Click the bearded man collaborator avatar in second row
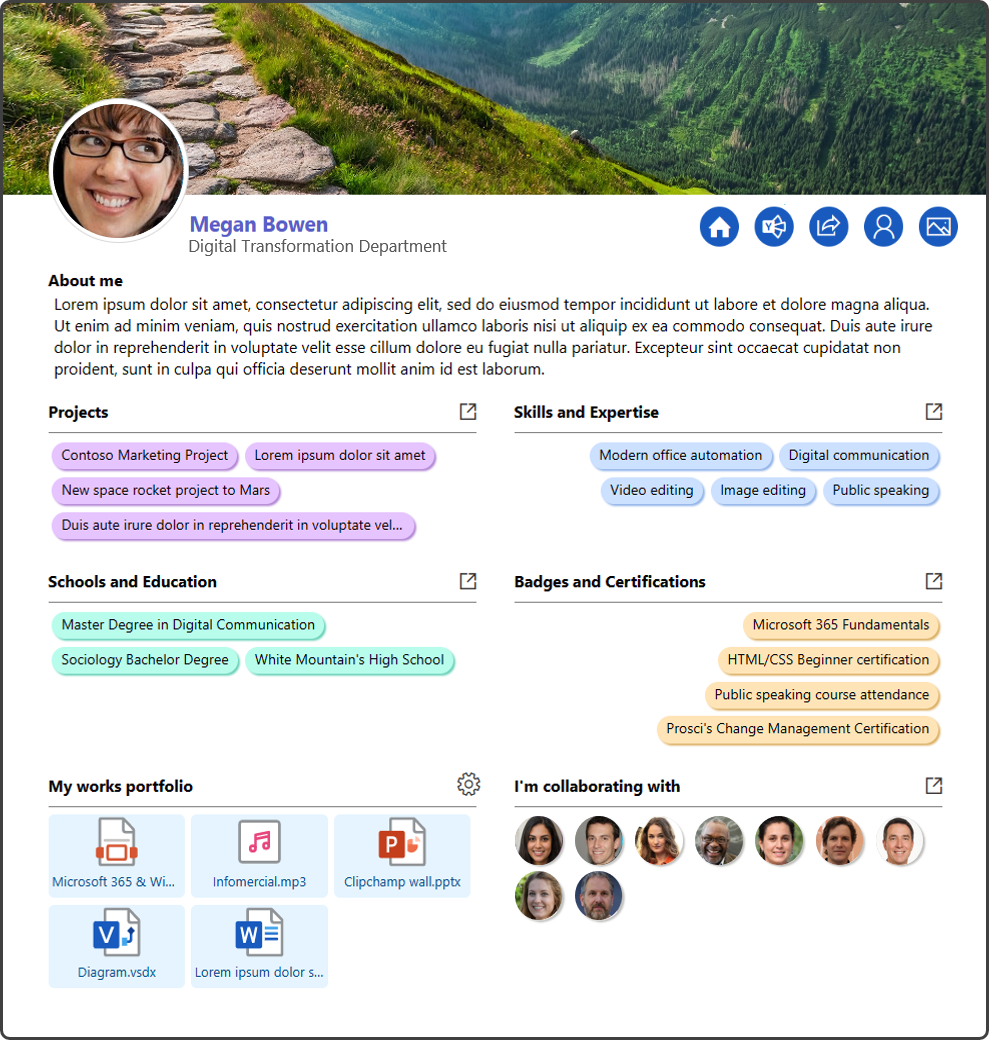Screen dimensions: 989x1040 (x=598, y=896)
